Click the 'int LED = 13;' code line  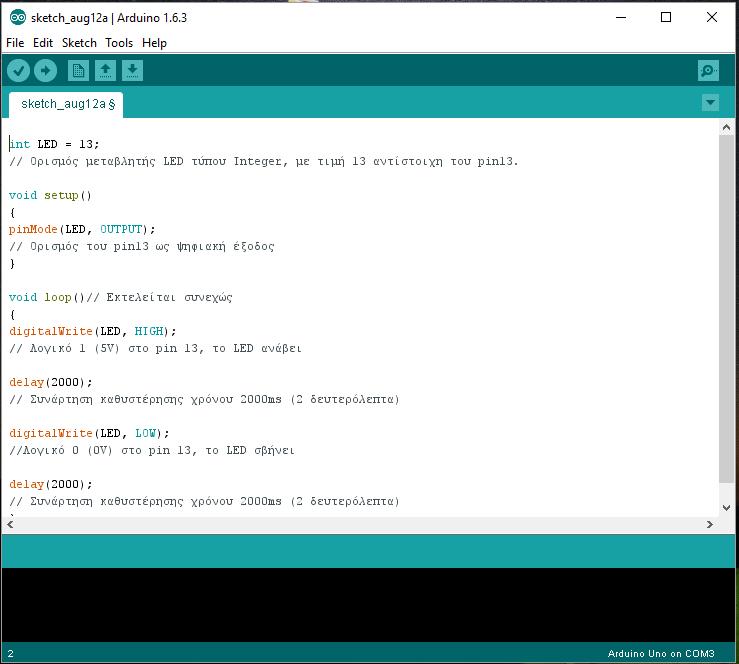pyautogui.click(x=54, y=144)
